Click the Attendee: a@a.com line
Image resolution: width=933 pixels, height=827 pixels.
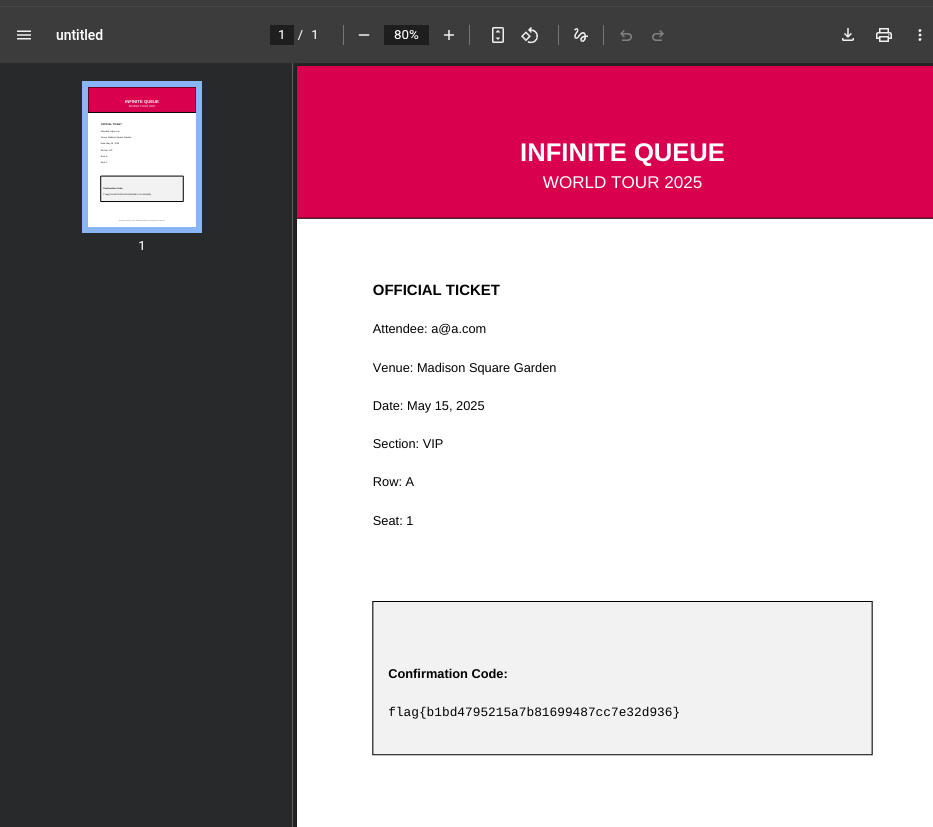tap(429, 329)
